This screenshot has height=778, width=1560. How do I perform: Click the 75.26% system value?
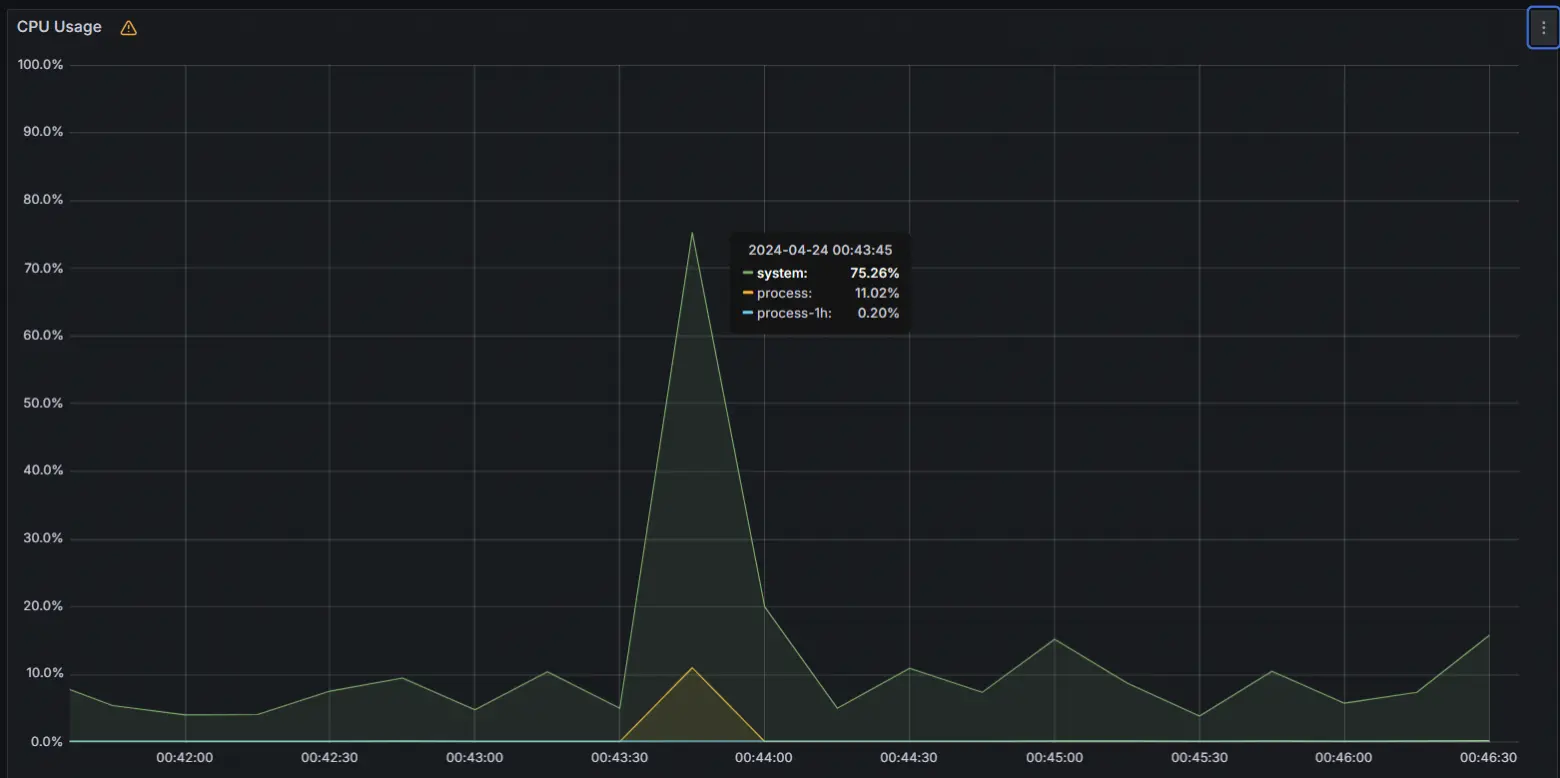pos(874,273)
